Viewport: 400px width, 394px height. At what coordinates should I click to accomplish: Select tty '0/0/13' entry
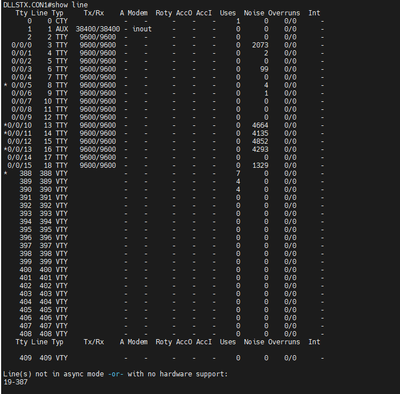tap(20, 149)
